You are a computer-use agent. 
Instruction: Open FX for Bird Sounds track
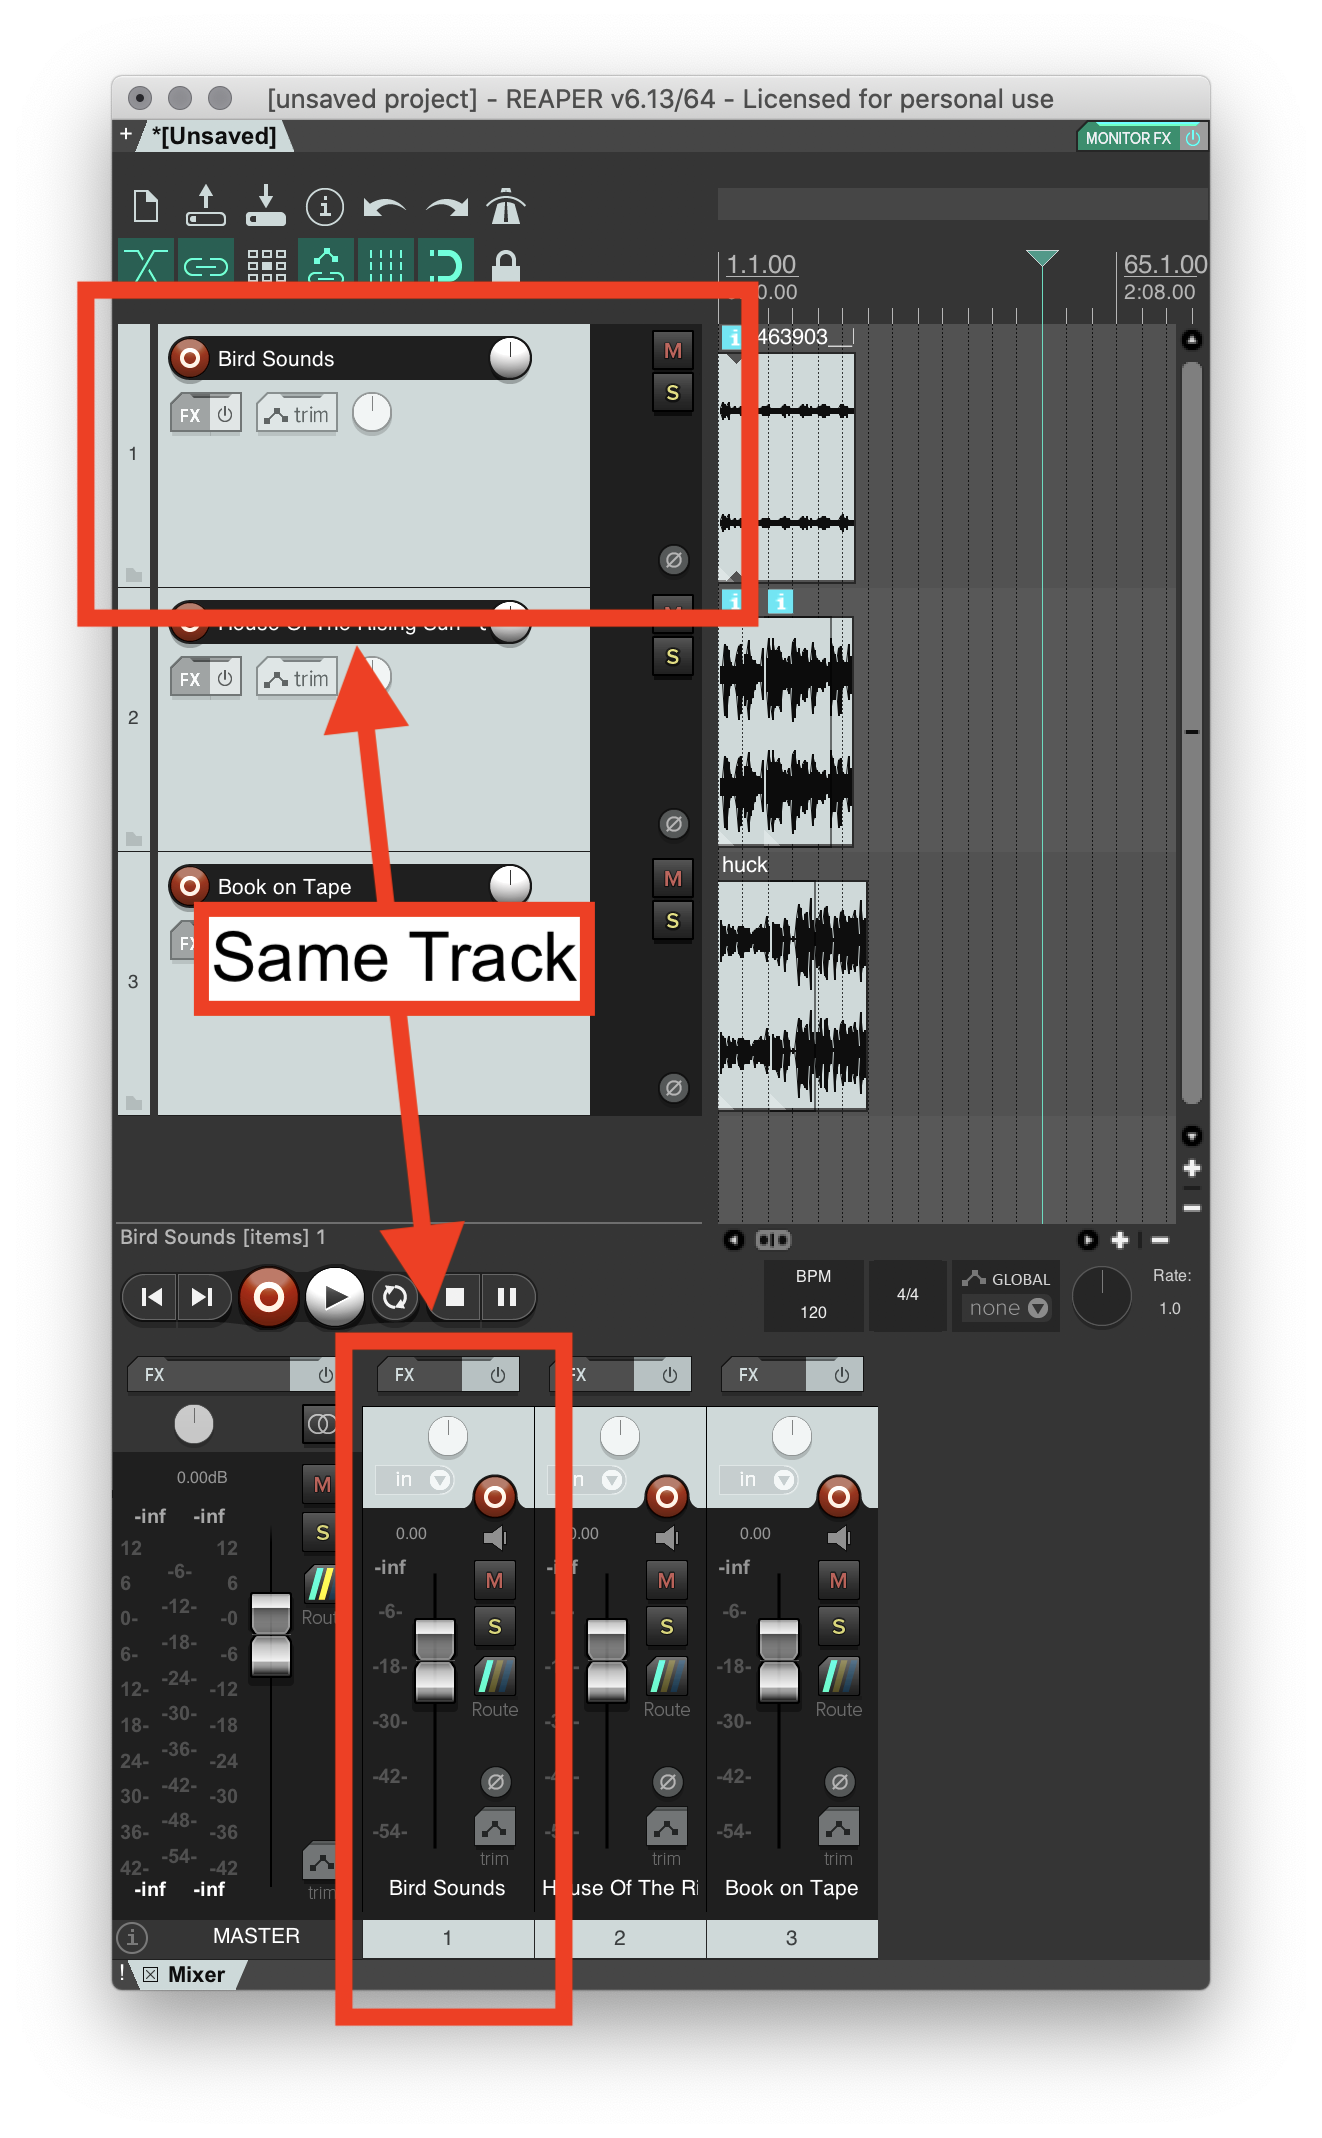(190, 414)
